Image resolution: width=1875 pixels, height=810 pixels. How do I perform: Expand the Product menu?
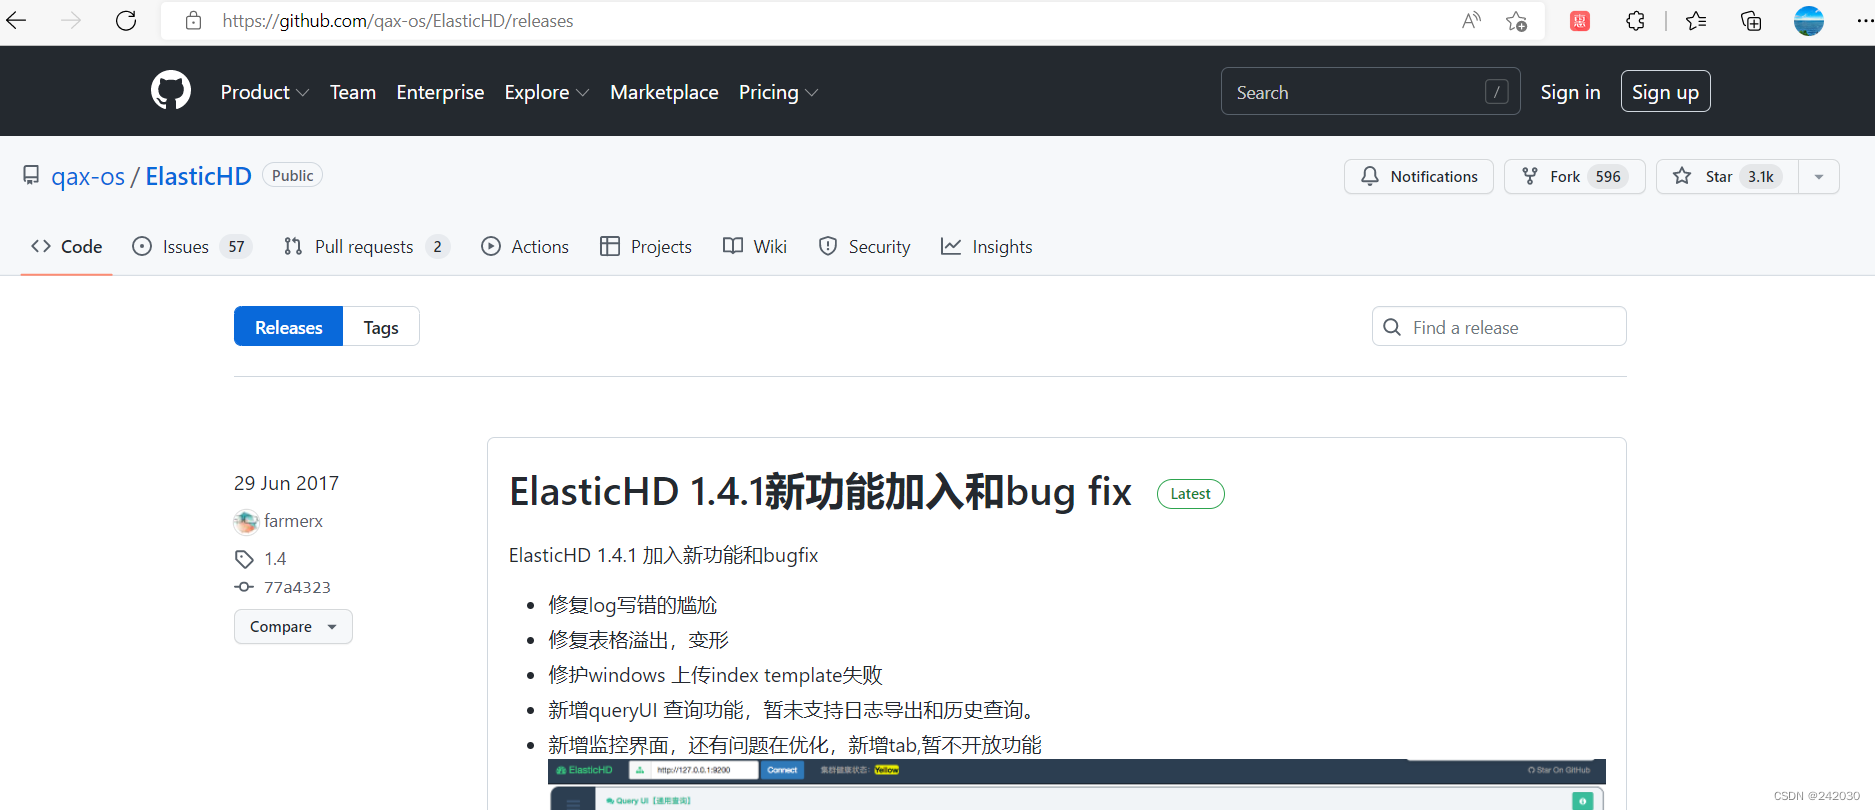pyautogui.click(x=265, y=92)
